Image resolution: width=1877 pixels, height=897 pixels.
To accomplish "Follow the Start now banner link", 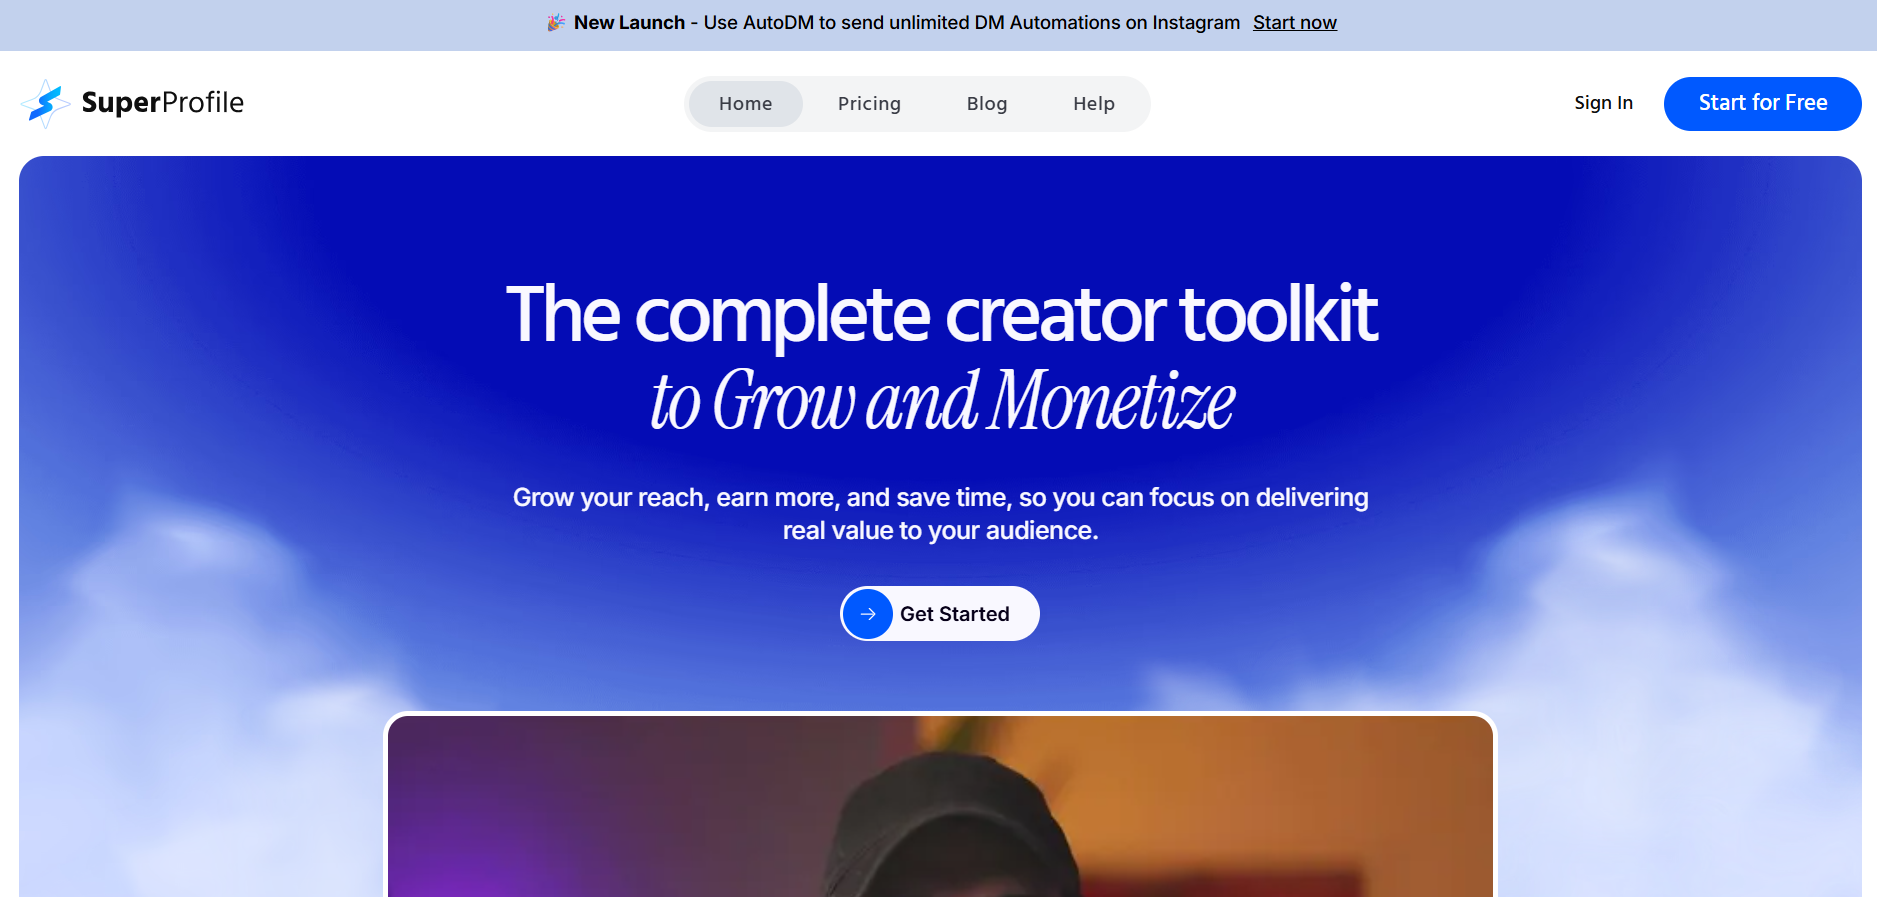I will click(x=1295, y=22).
